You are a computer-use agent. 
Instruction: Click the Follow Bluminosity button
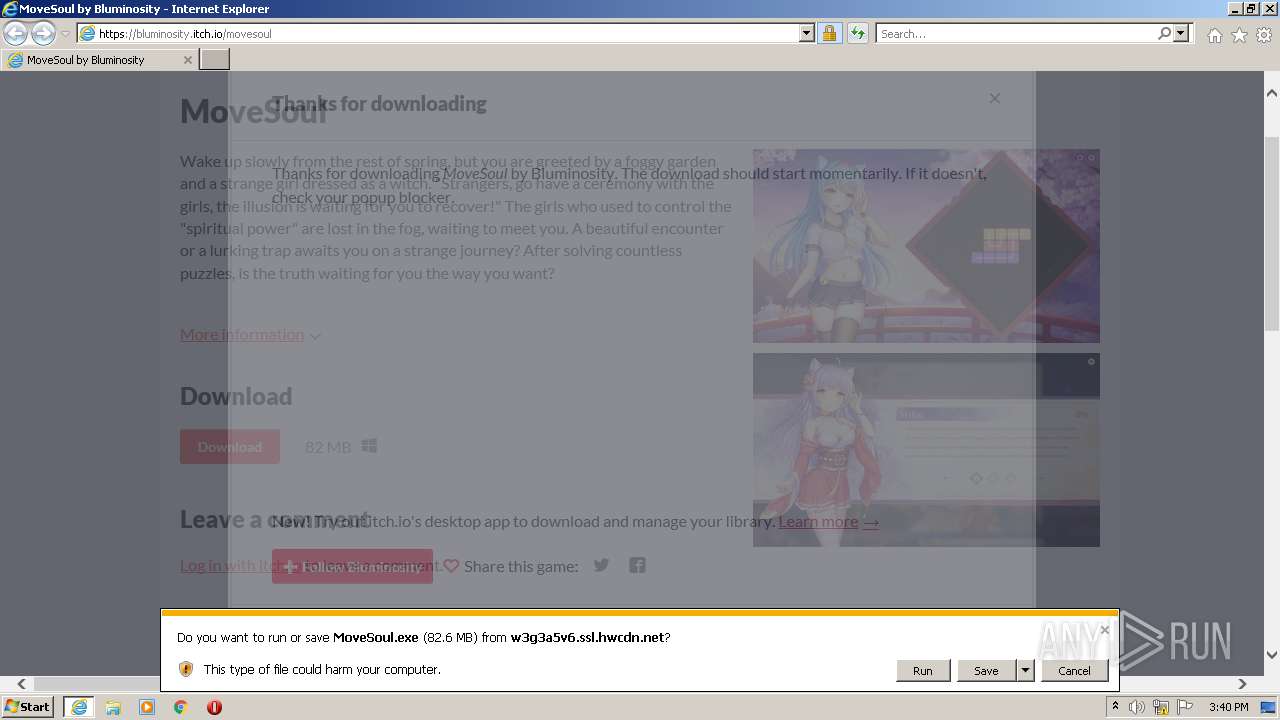tap(352, 566)
